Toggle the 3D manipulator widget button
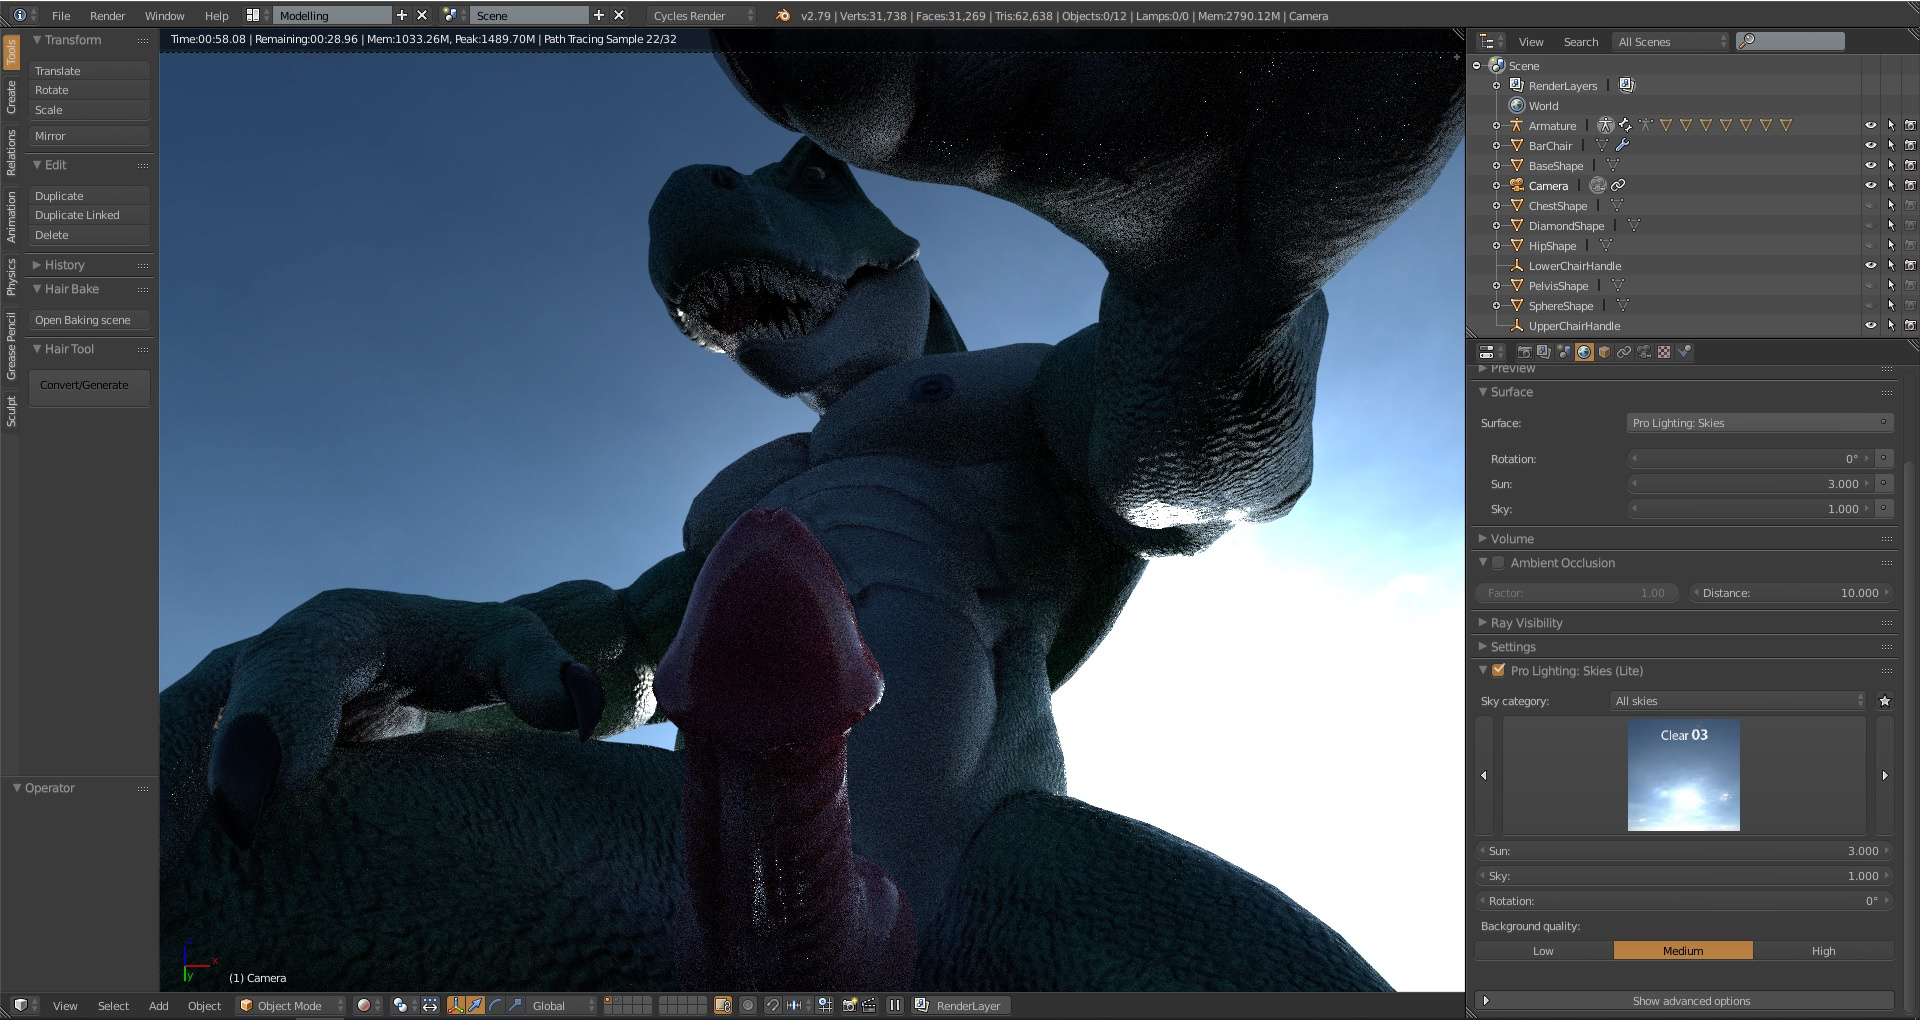1920x1020 pixels. [x=455, y=1005]
